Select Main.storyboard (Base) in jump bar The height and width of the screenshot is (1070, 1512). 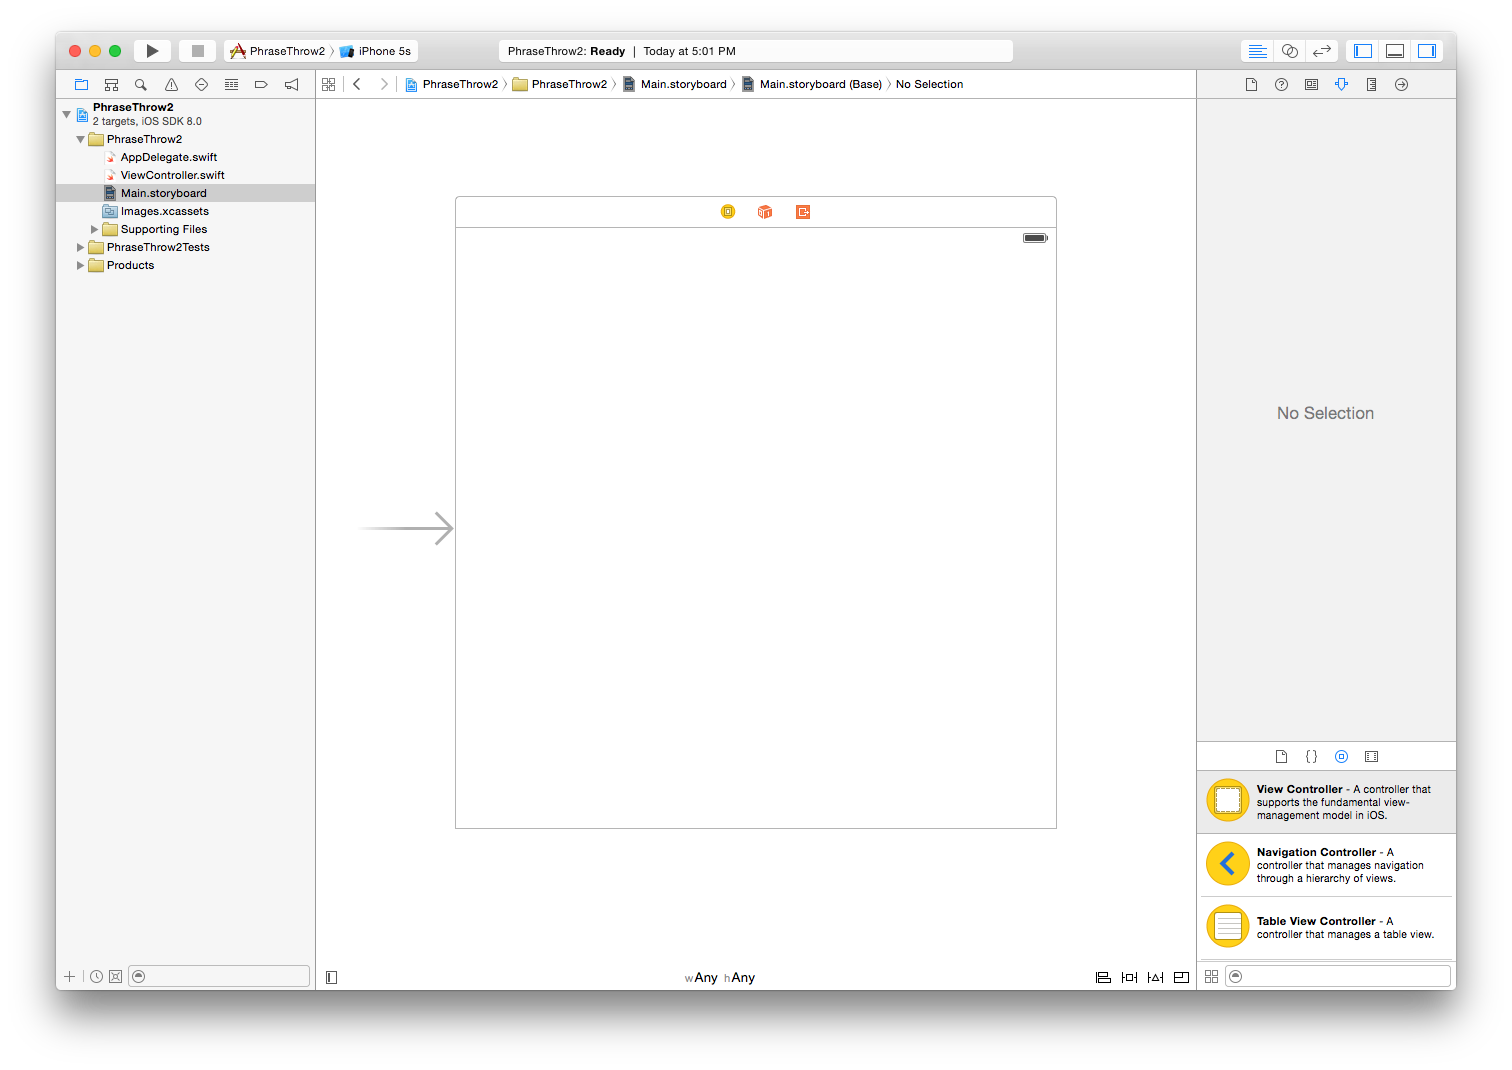(x=812, y=85)
